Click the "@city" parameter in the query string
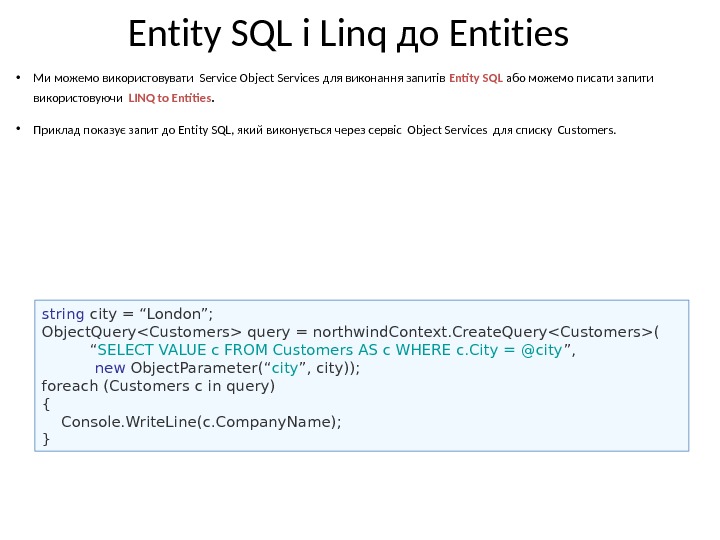 coord(543,349)
